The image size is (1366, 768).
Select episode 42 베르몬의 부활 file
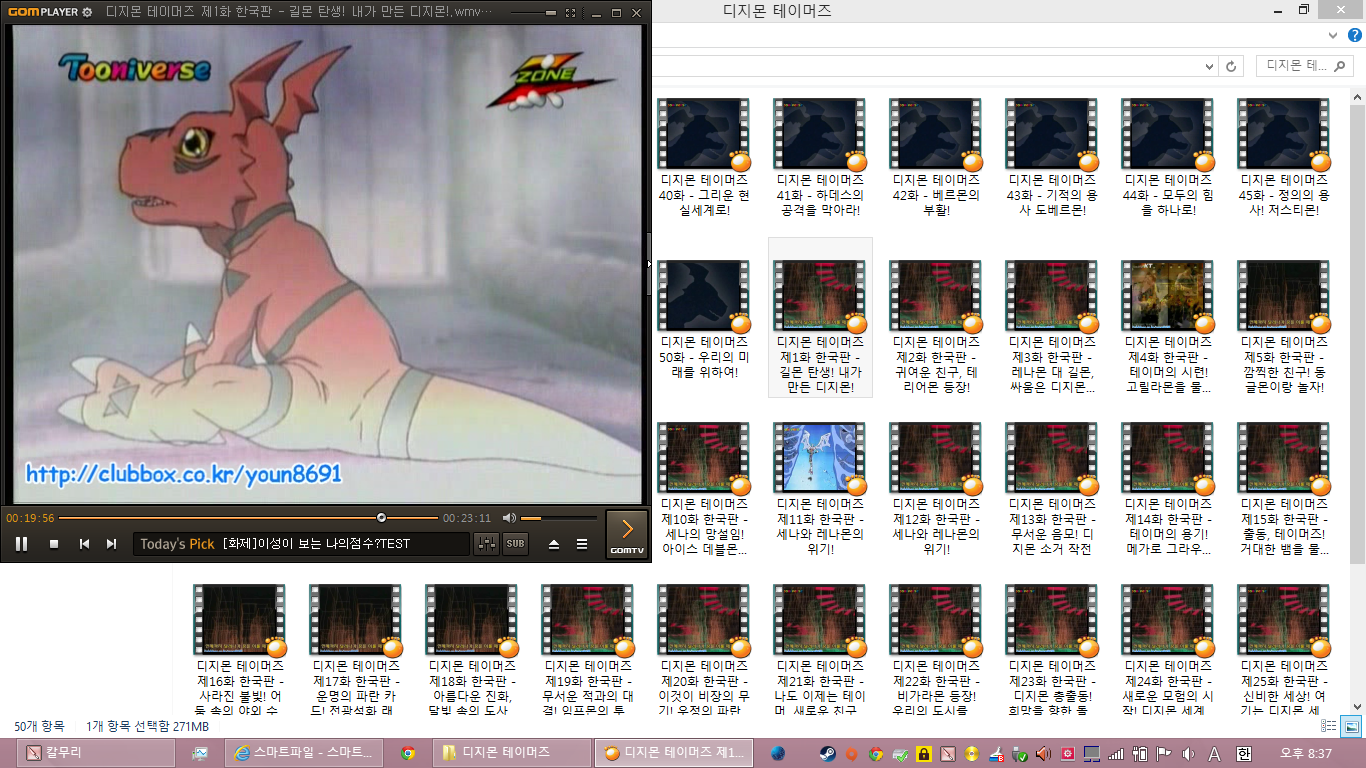[936, 158]
